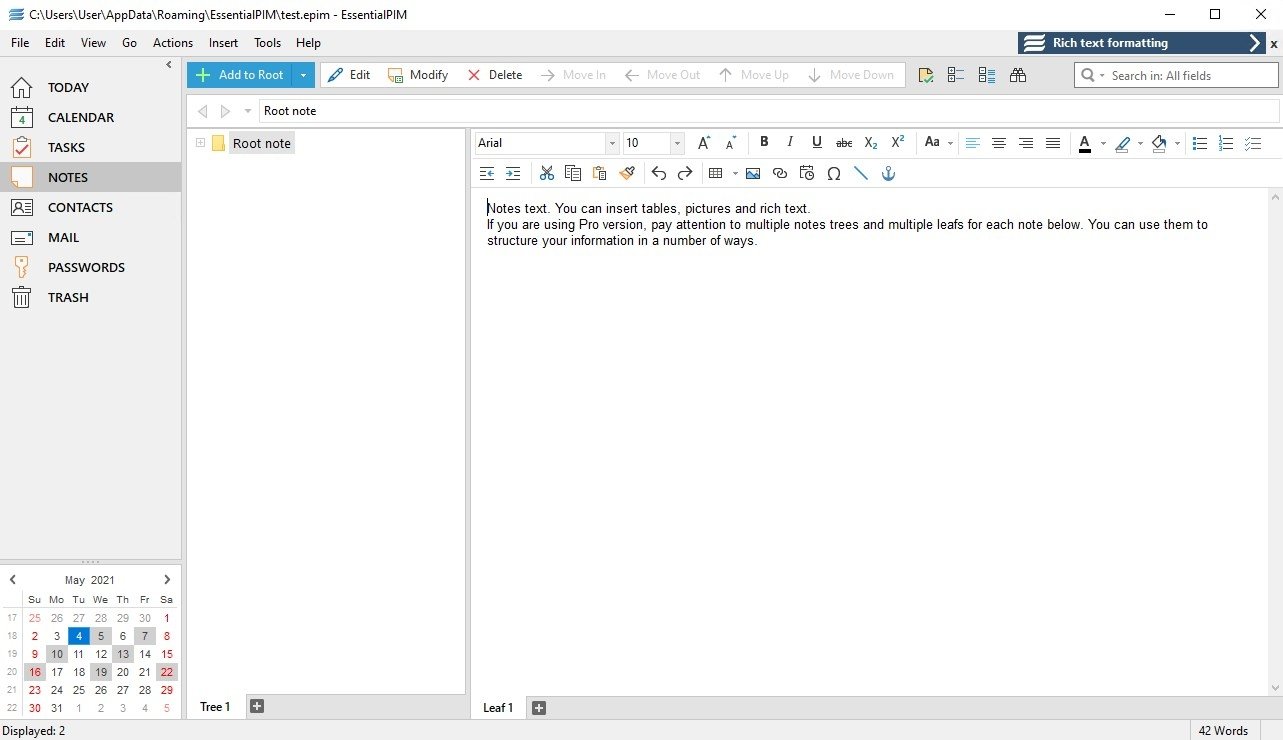Image resolution: width=1283 pixels, height=740 pixels.
Task: Open the Insert menu
Action: click(223, 43)
